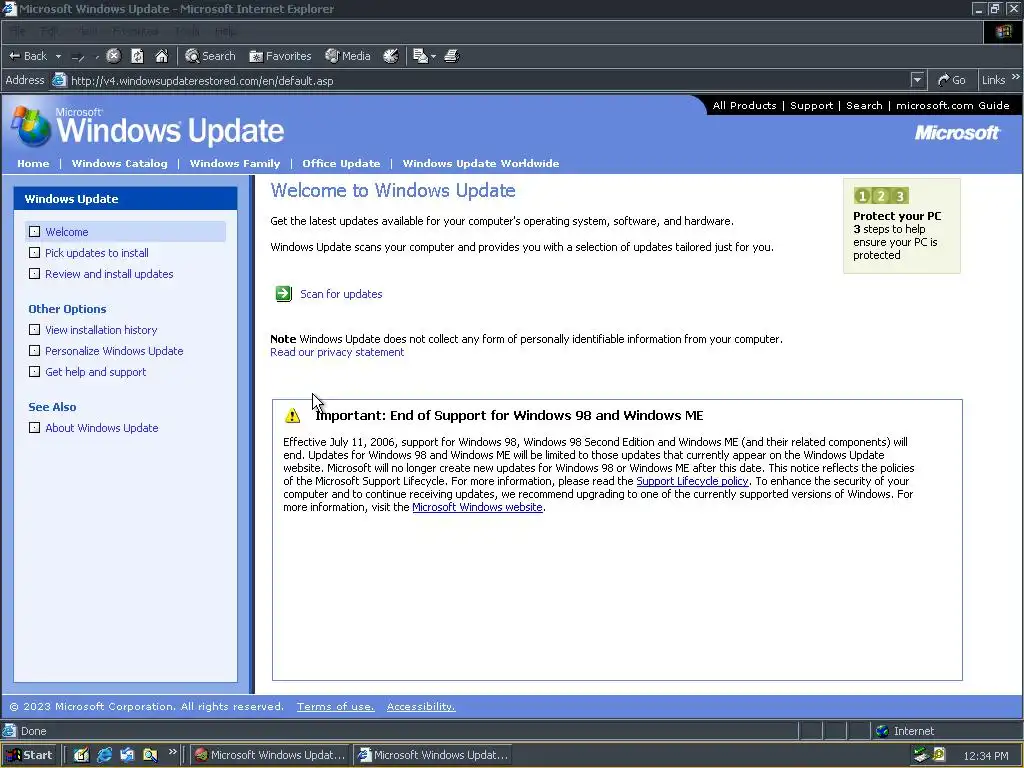
Task: Click the system tray clock 12:34 PM
Action: point(986,756)
